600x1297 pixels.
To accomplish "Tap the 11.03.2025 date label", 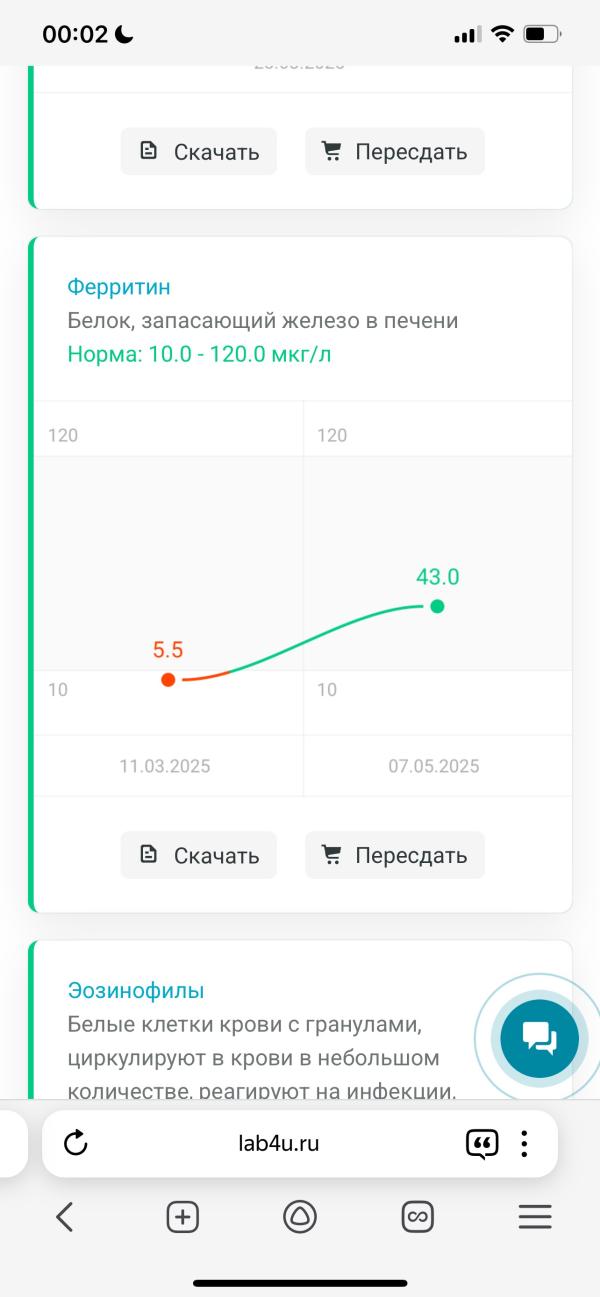I will [x=165, y=767].
